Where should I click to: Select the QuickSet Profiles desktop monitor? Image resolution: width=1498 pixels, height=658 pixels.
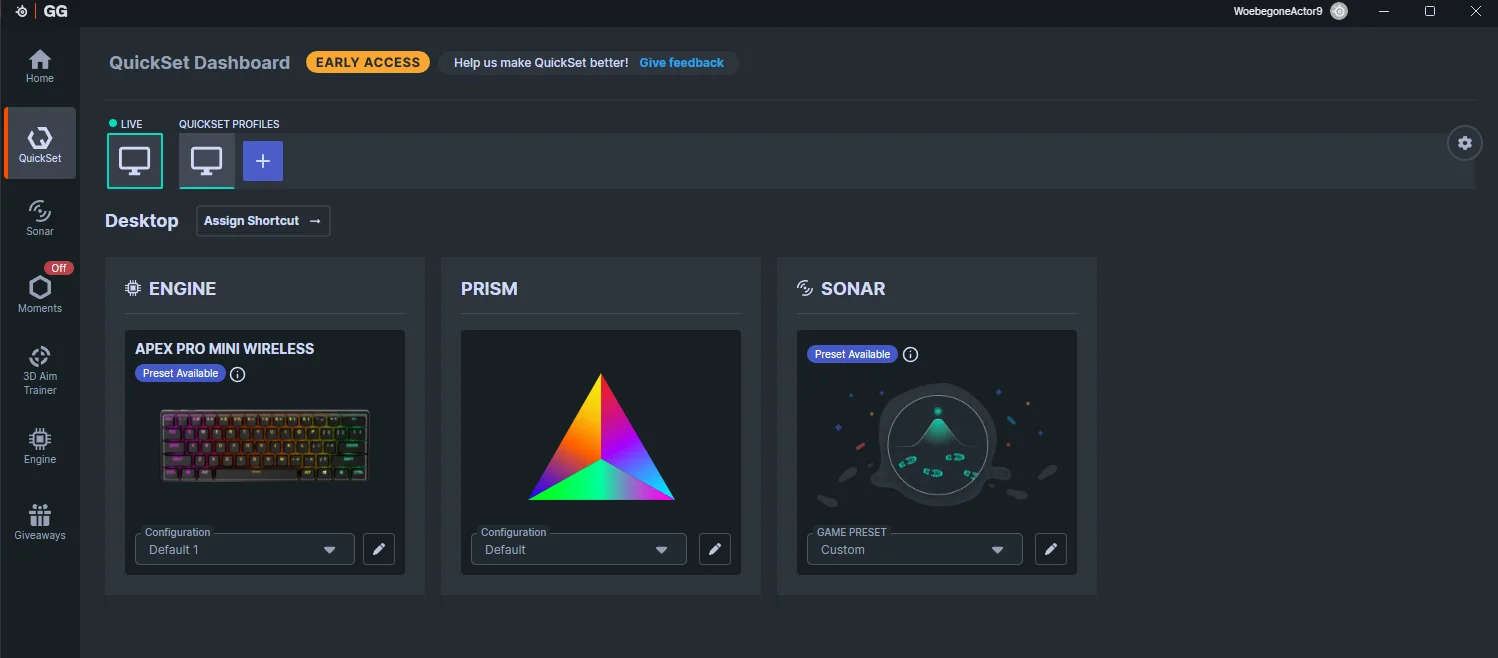[207, 160]
